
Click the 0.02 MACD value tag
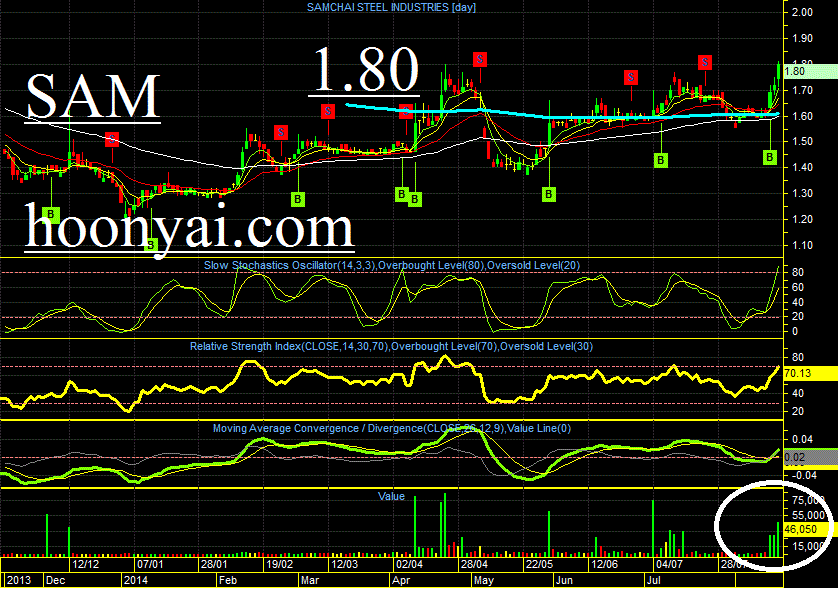[810, 457]
